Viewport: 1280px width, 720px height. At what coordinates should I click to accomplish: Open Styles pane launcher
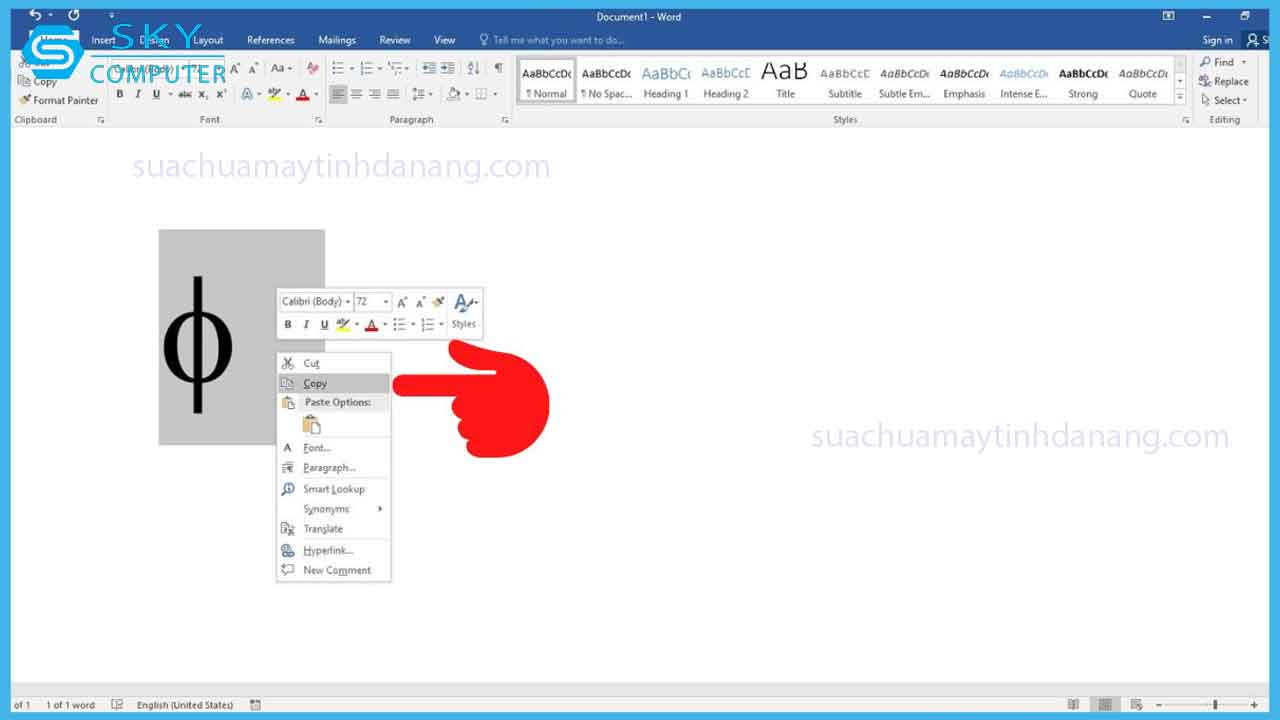1186,120
